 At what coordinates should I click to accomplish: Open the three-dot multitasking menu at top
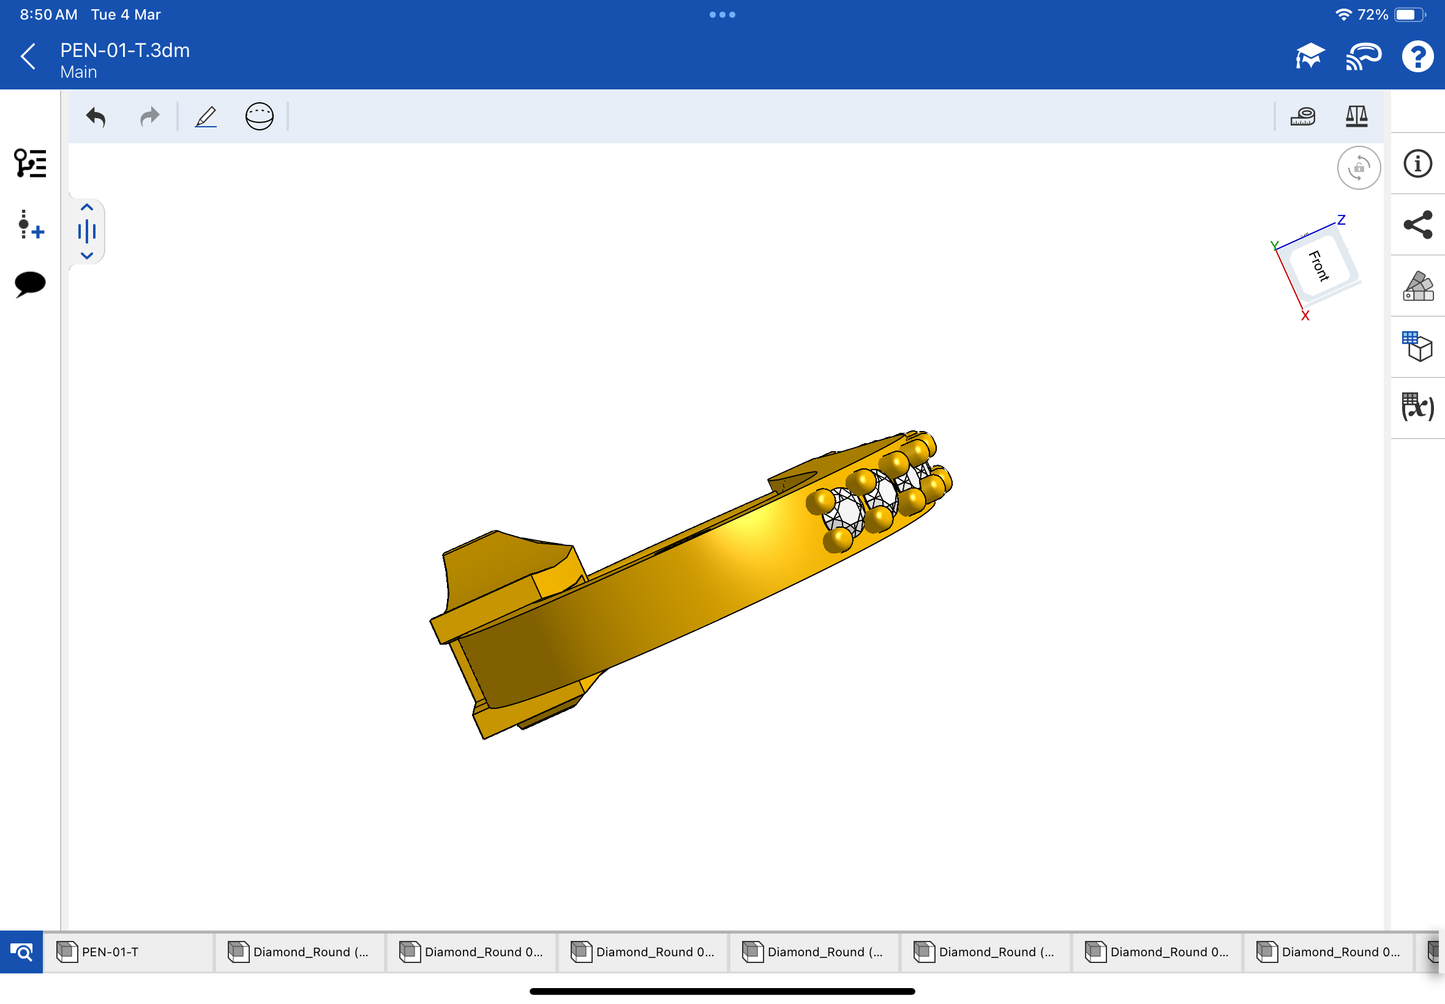722,15
